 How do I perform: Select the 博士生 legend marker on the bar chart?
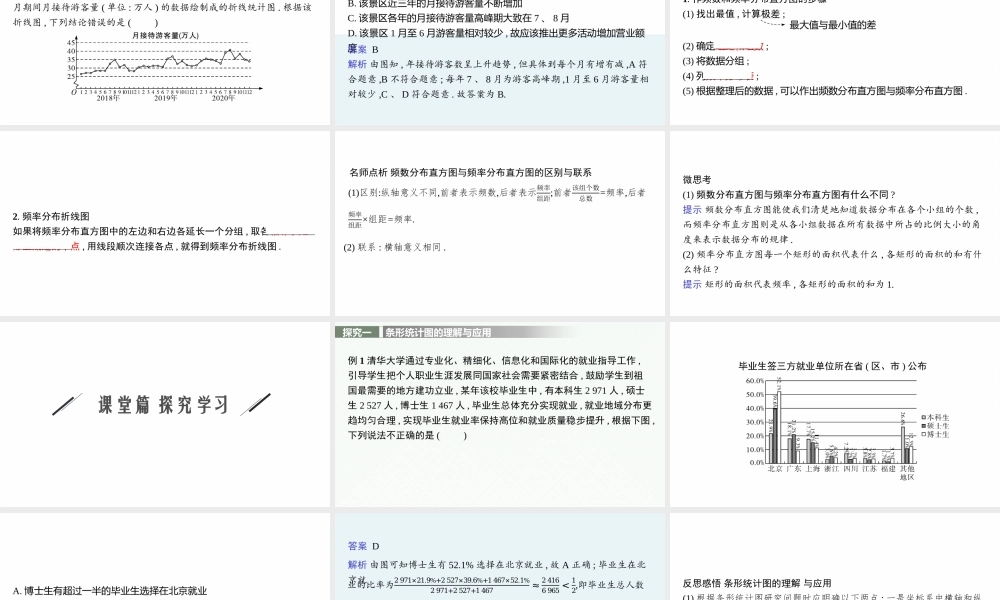[x=923, y=433]
